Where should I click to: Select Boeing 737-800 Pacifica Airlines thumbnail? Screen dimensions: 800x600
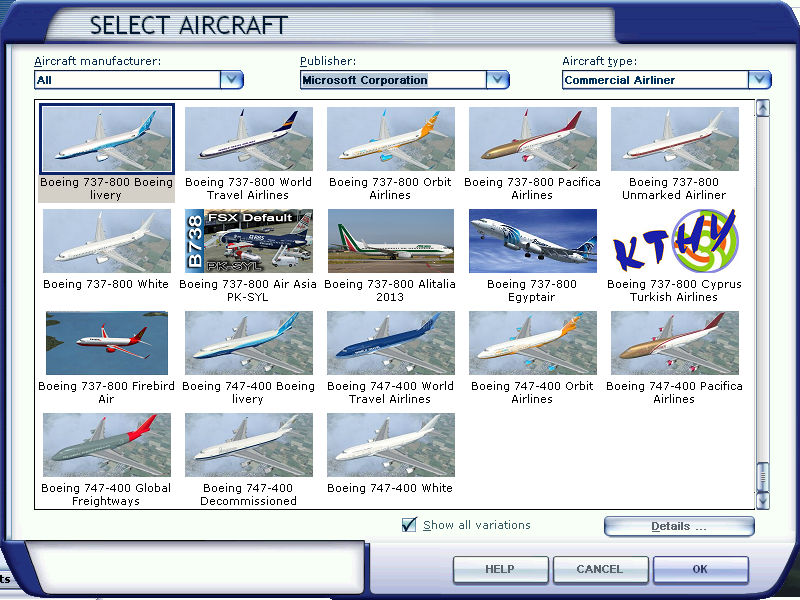coord(532,139)
